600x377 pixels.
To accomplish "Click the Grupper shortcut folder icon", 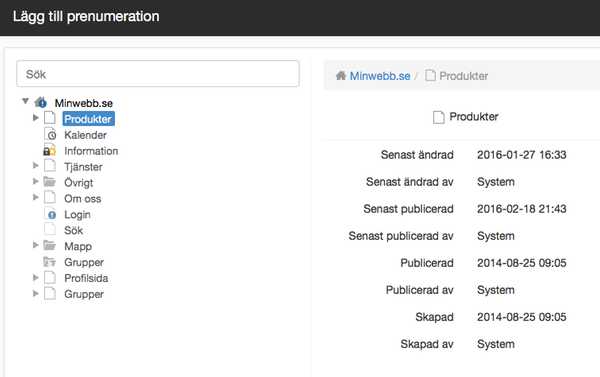I will click(50, 261).
